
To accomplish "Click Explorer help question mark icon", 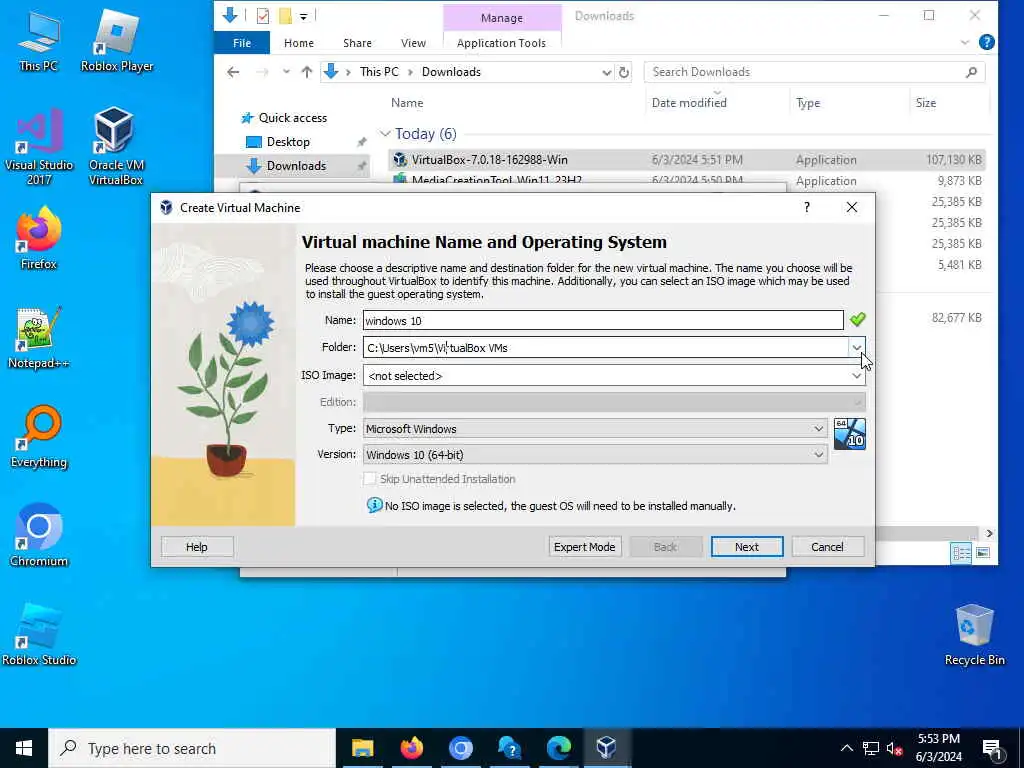I will click(987, 42).
